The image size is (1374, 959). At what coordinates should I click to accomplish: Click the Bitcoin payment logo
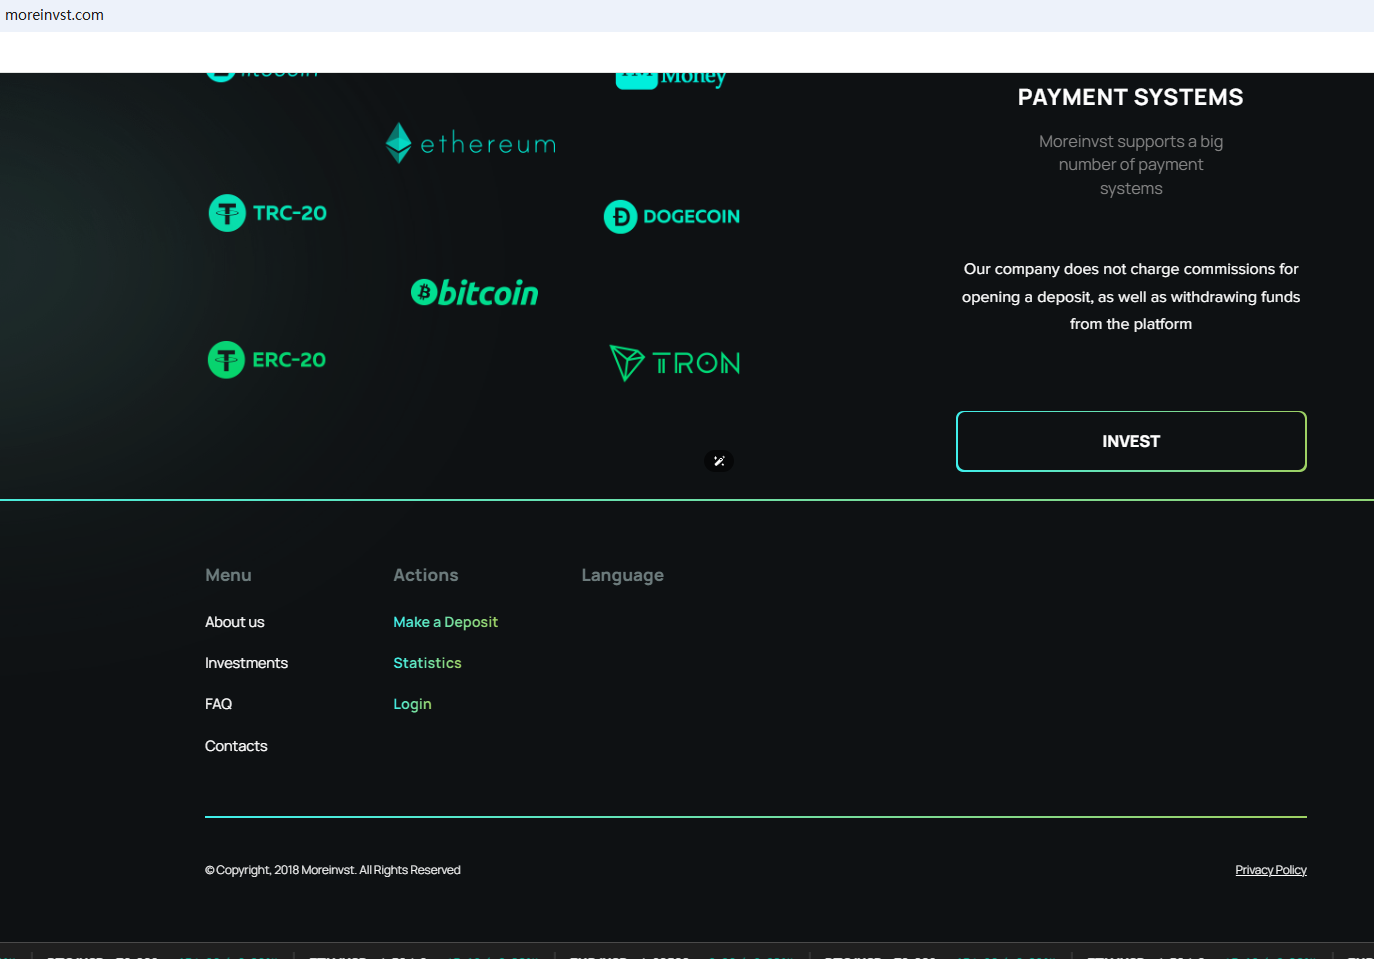[x=475, y=292]
